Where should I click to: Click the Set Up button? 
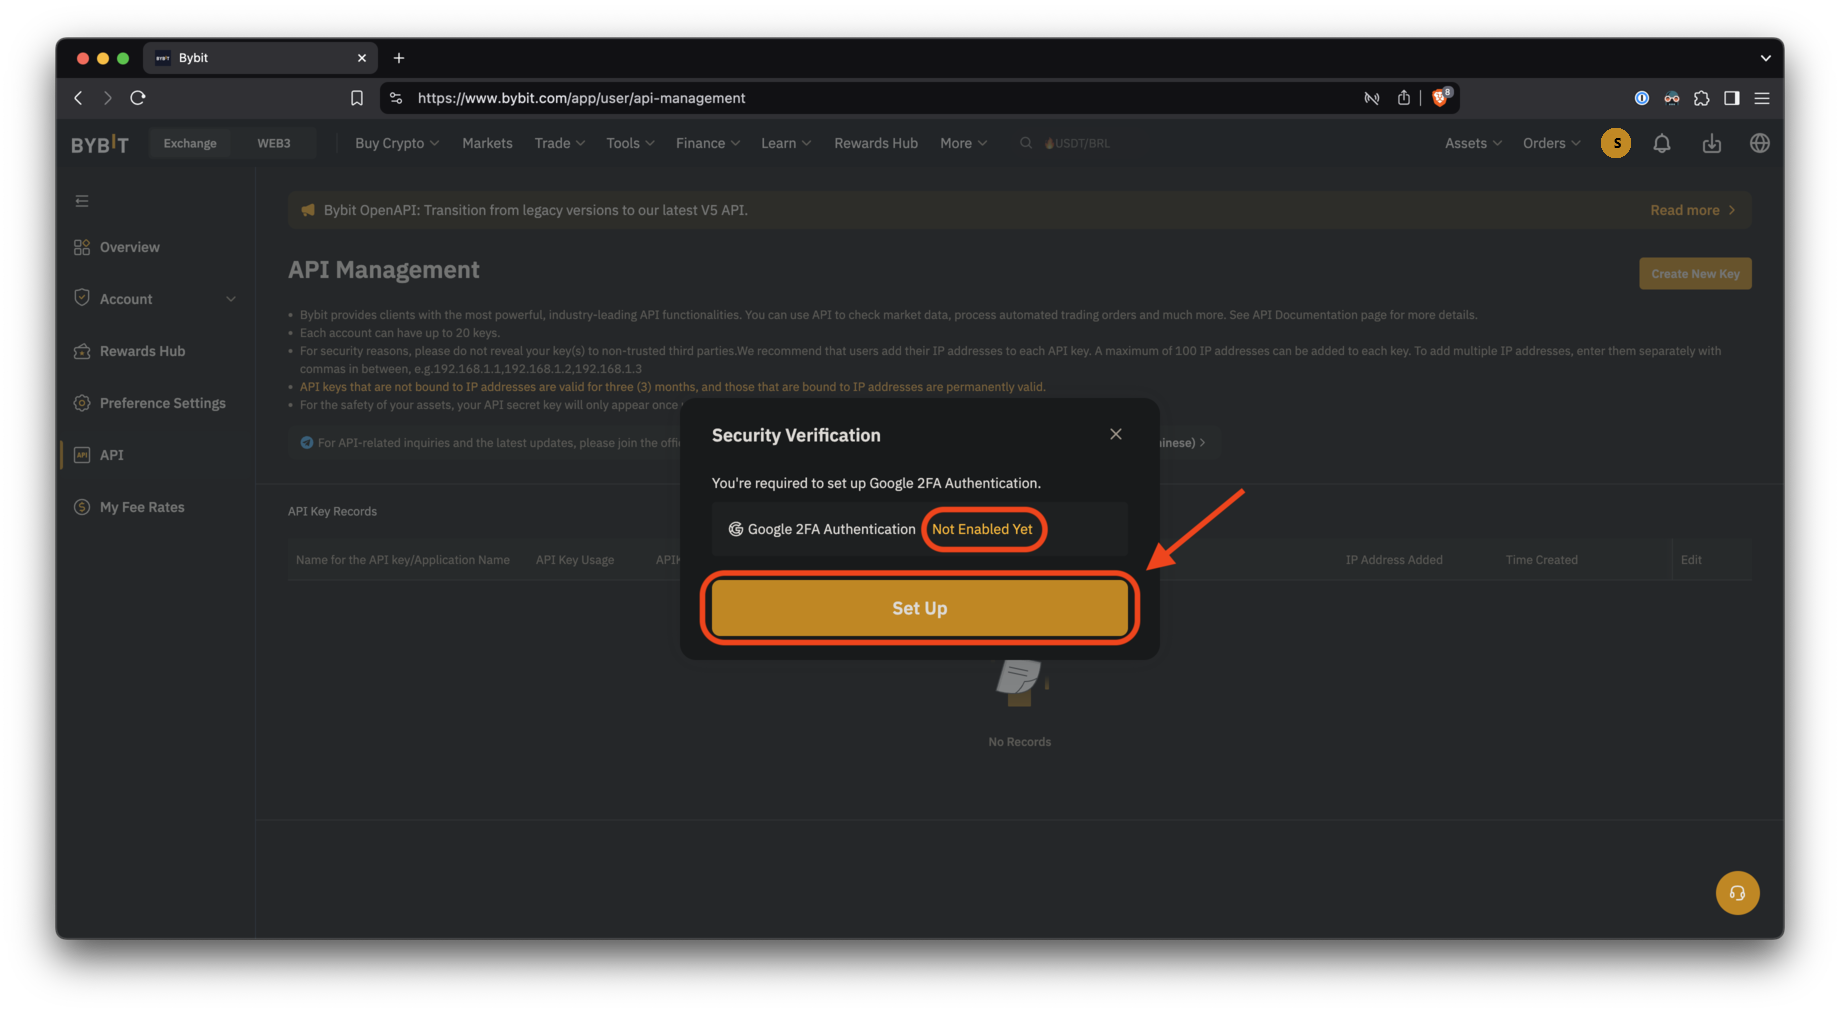pos(919,608)
